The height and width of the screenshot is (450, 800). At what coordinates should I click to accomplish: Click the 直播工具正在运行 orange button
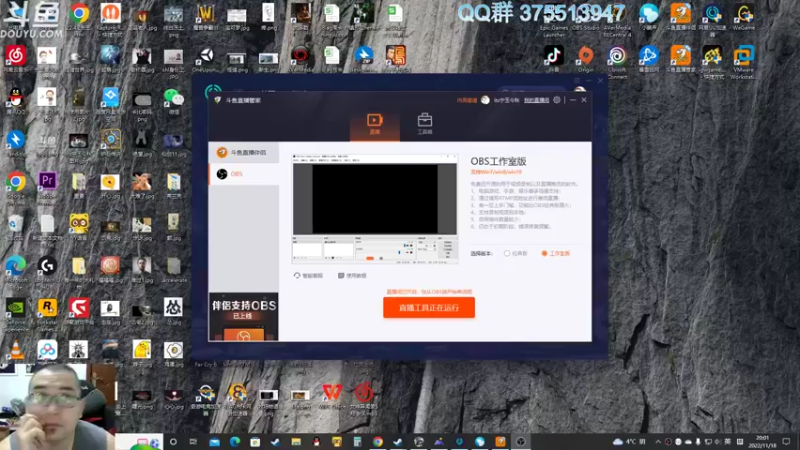[x=429, y=308]
